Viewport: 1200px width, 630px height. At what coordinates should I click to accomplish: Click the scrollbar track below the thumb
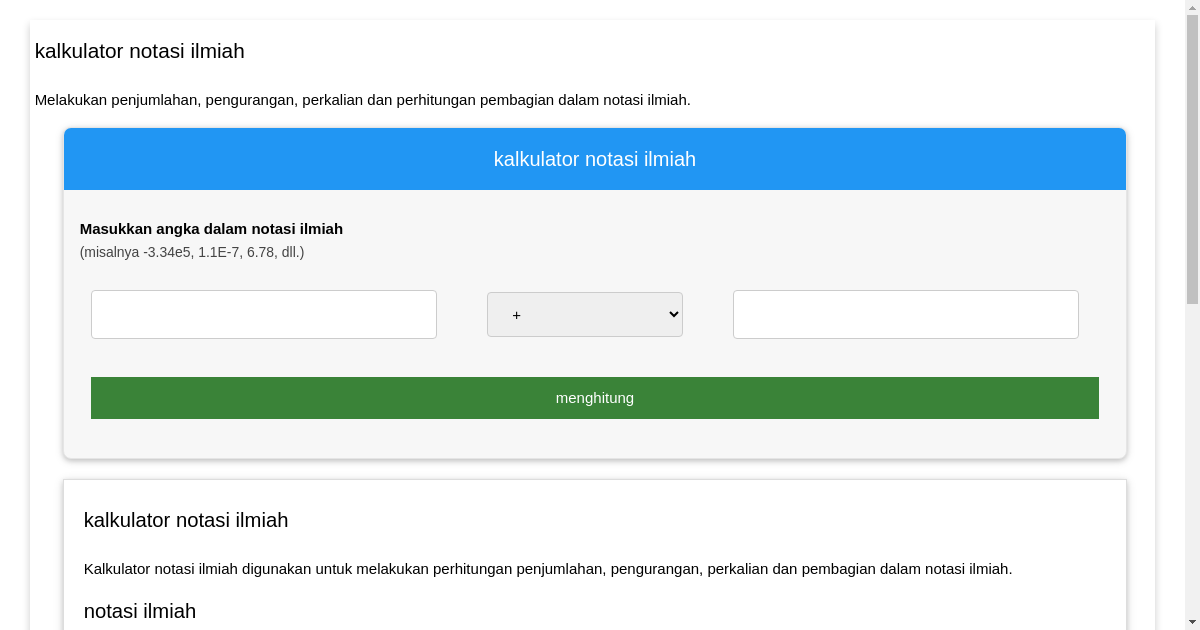1192,450
